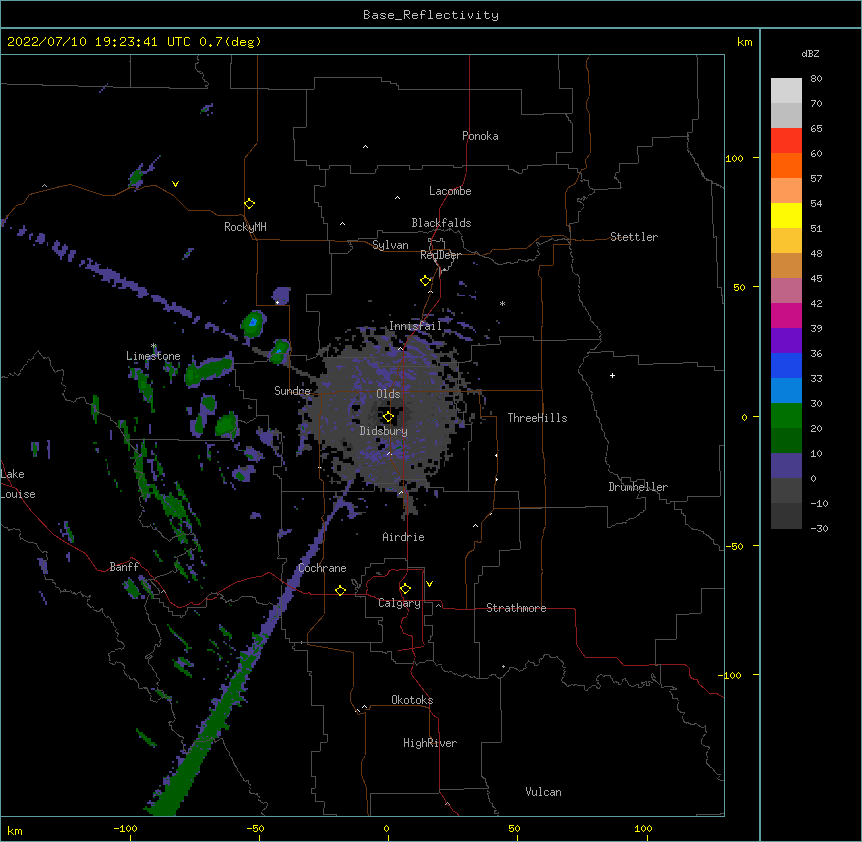Click the Sylvan label

click(390, 245)
